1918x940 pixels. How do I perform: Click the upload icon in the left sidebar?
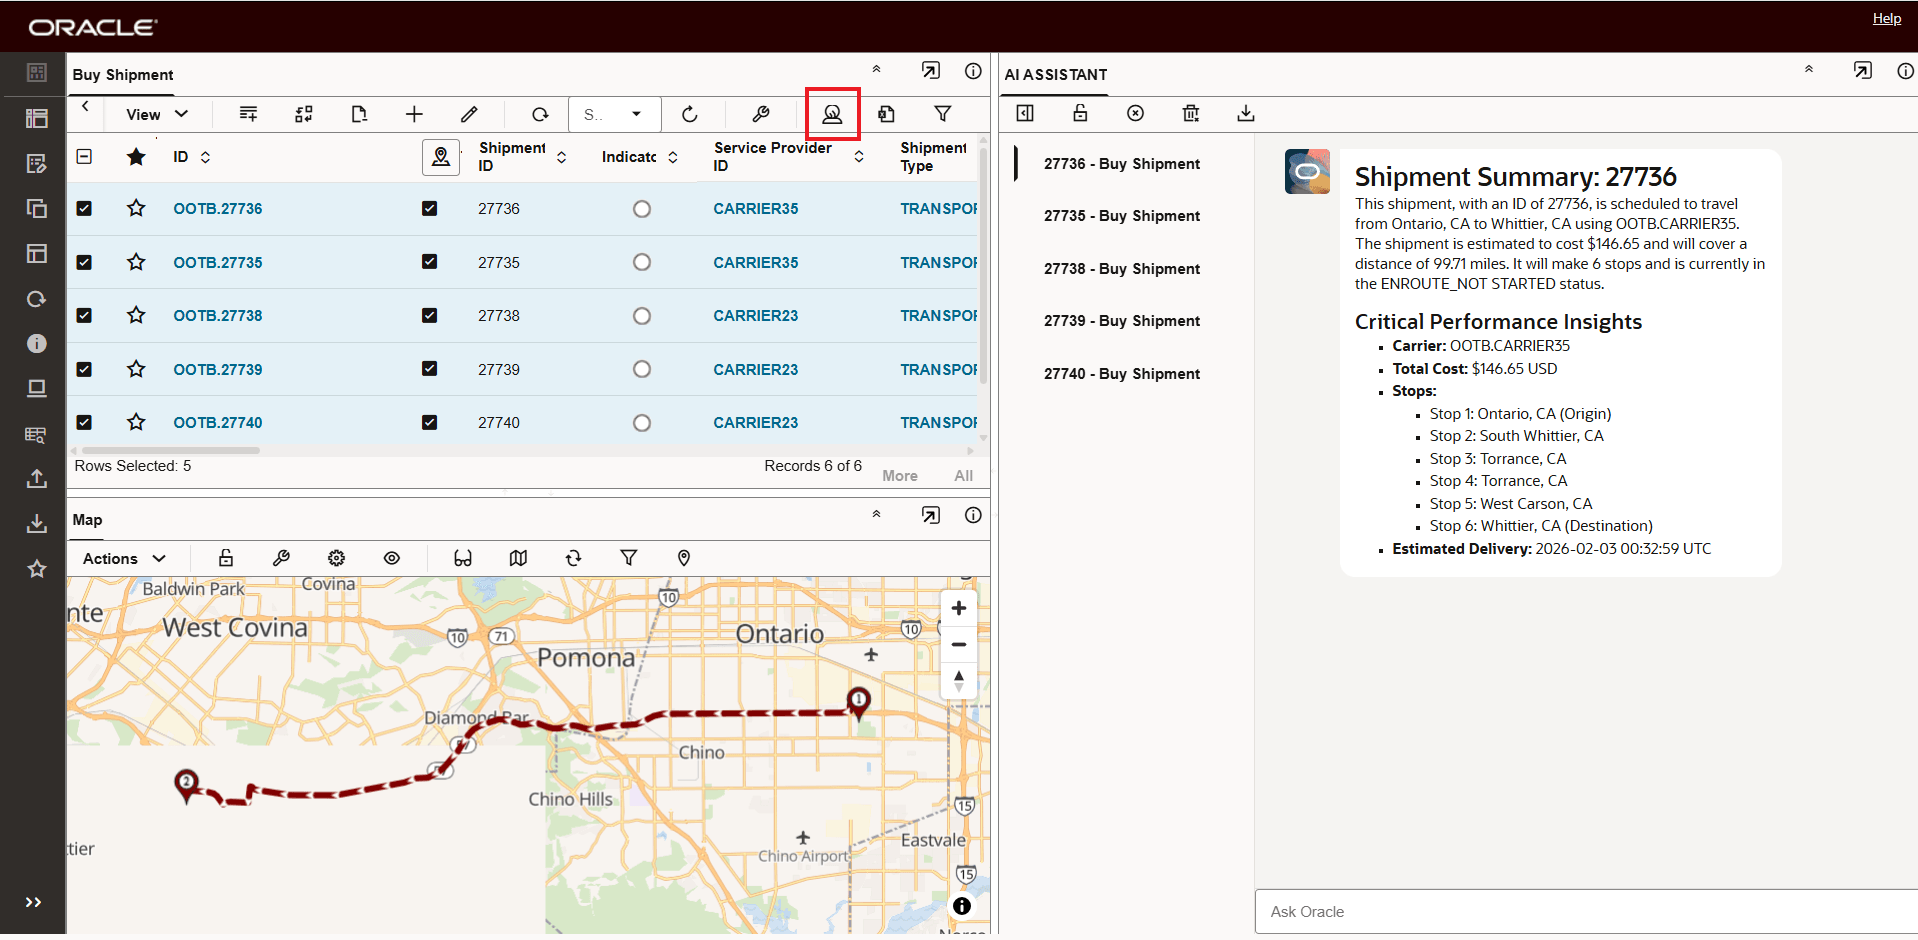[x=37, y=478]
